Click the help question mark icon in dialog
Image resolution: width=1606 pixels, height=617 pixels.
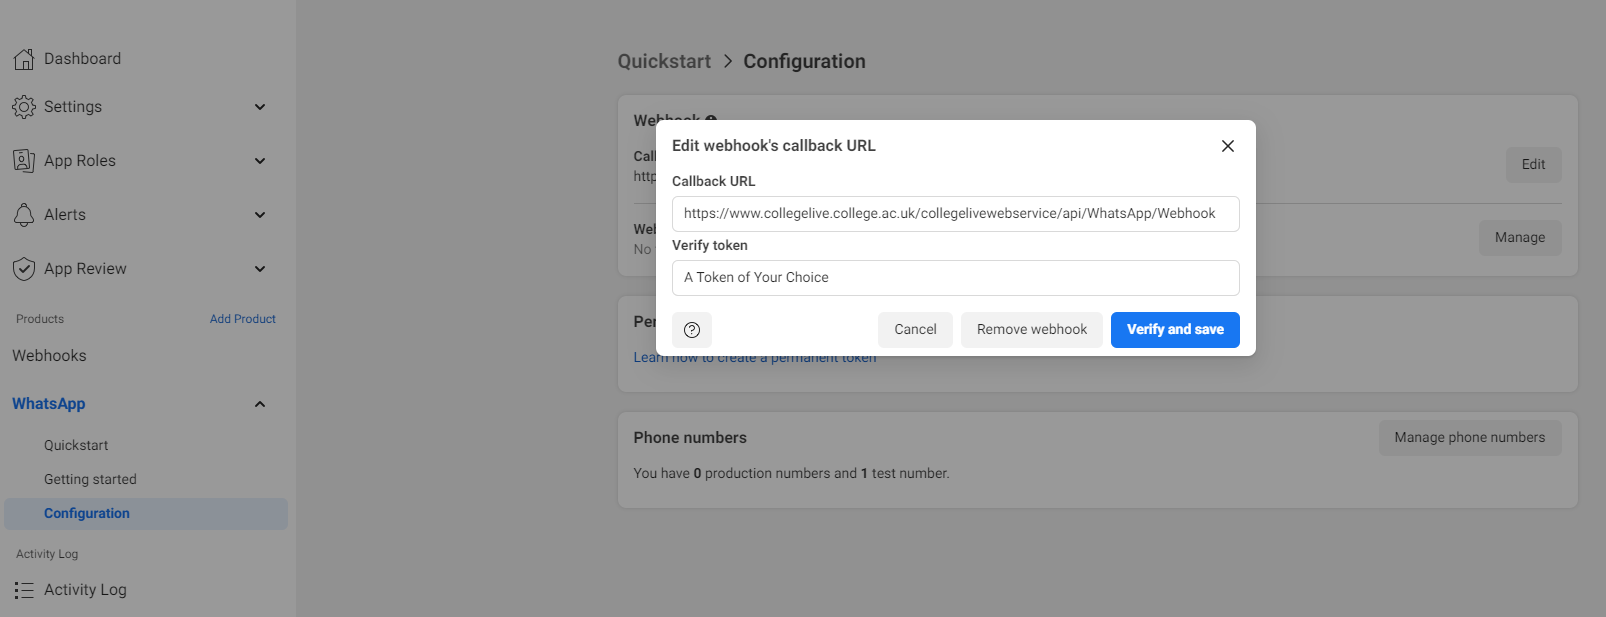point(692,330)
